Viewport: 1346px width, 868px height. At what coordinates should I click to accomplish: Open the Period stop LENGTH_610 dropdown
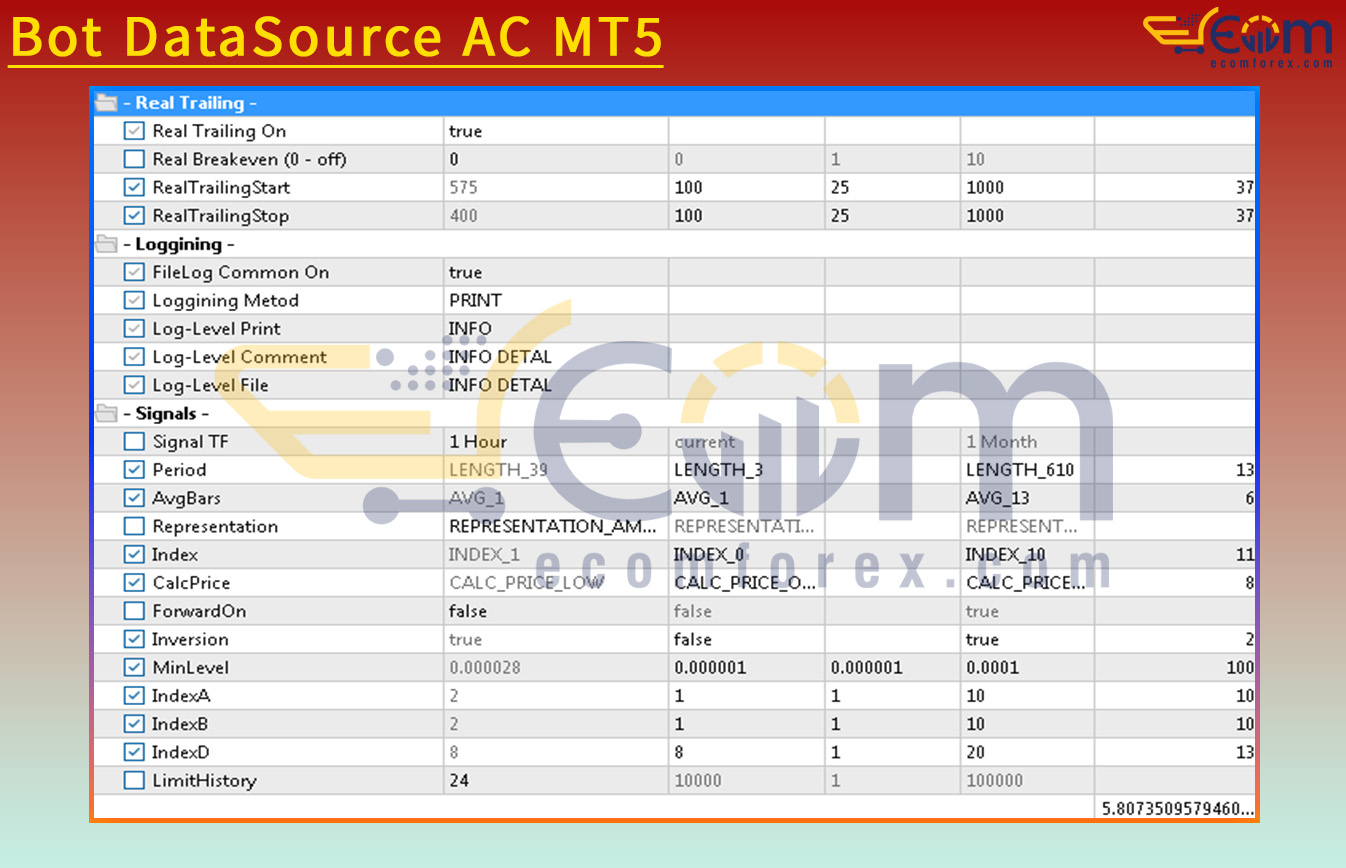[x=1027, y=469]
